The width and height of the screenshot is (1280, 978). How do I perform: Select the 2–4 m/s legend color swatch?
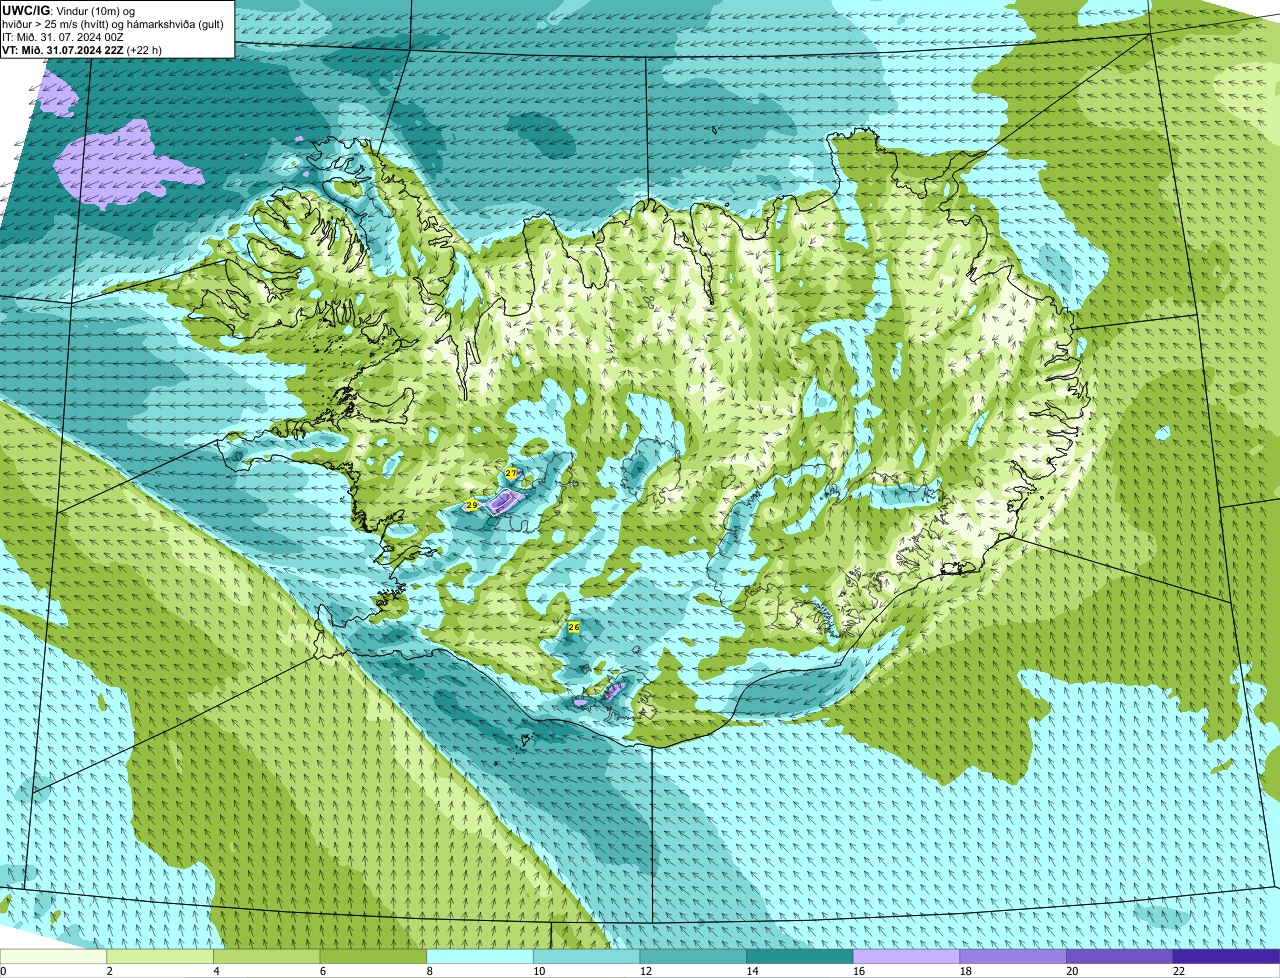(x=160, y=956)
